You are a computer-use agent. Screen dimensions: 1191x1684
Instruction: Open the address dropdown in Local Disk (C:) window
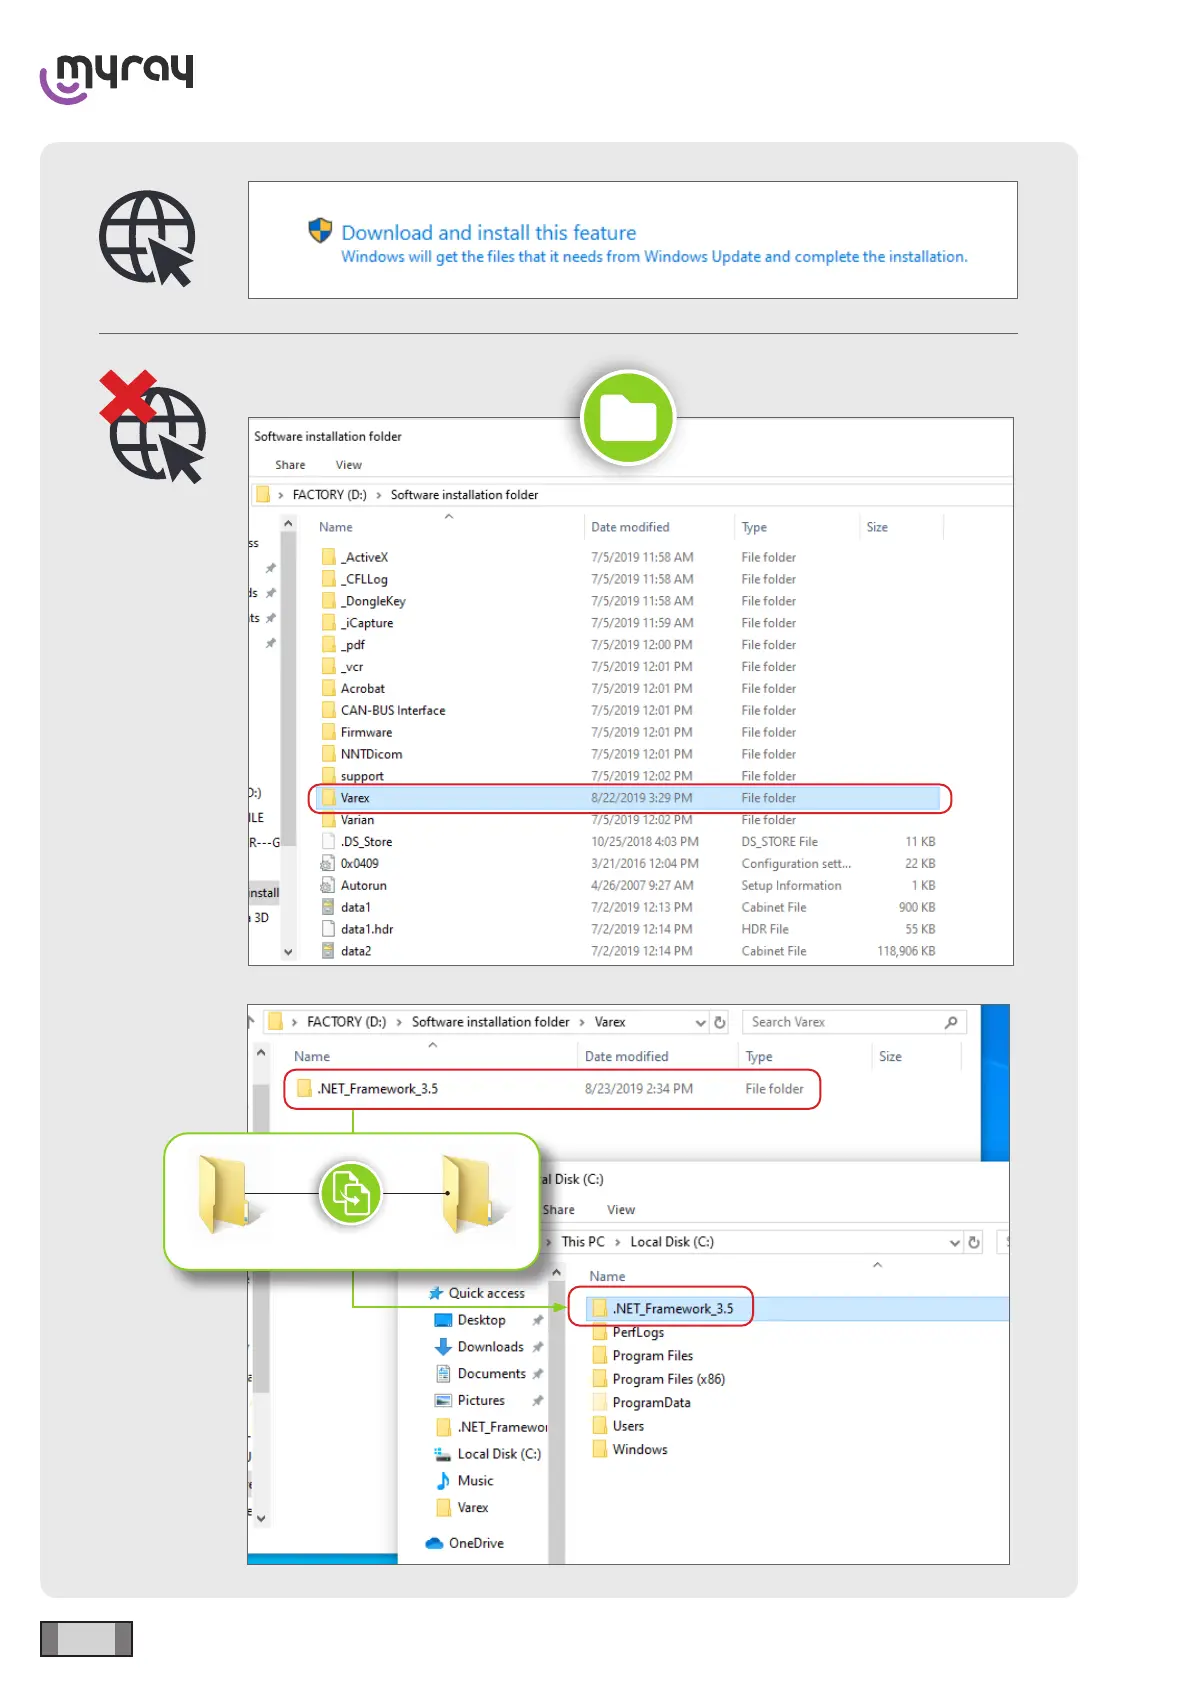tap(954, 1243)
